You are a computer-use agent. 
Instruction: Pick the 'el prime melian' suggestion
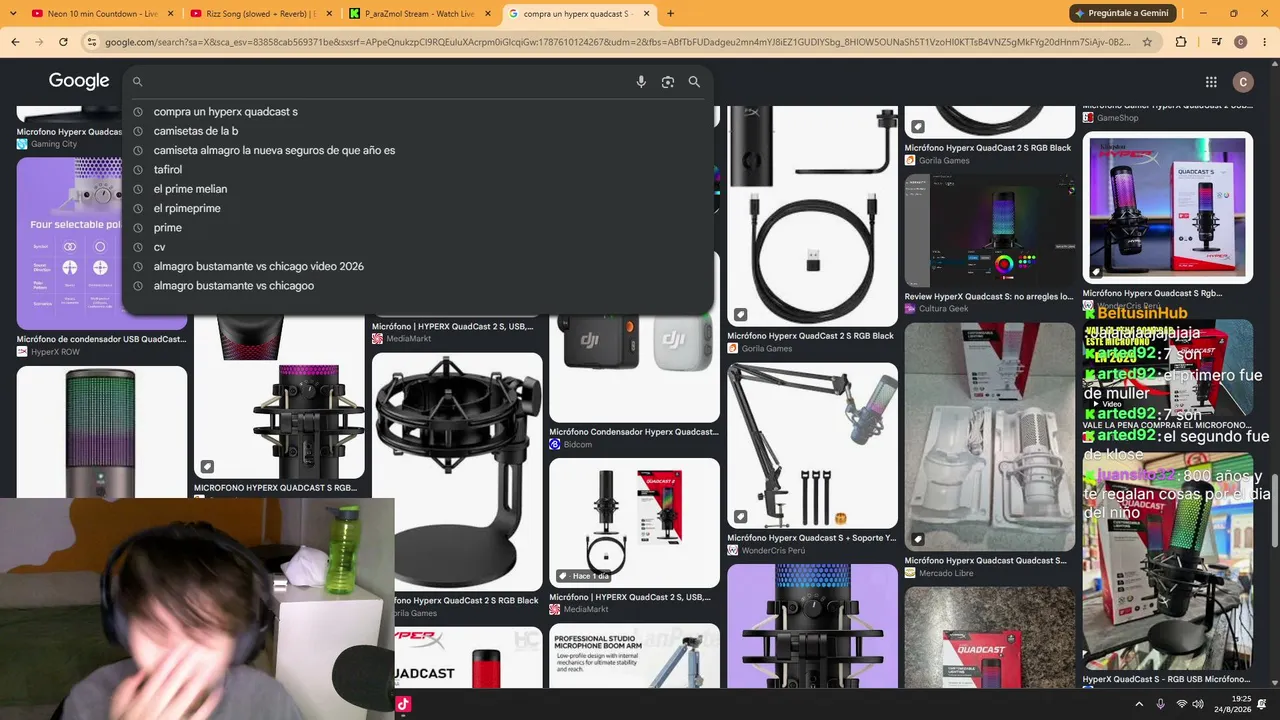point(418,189)
